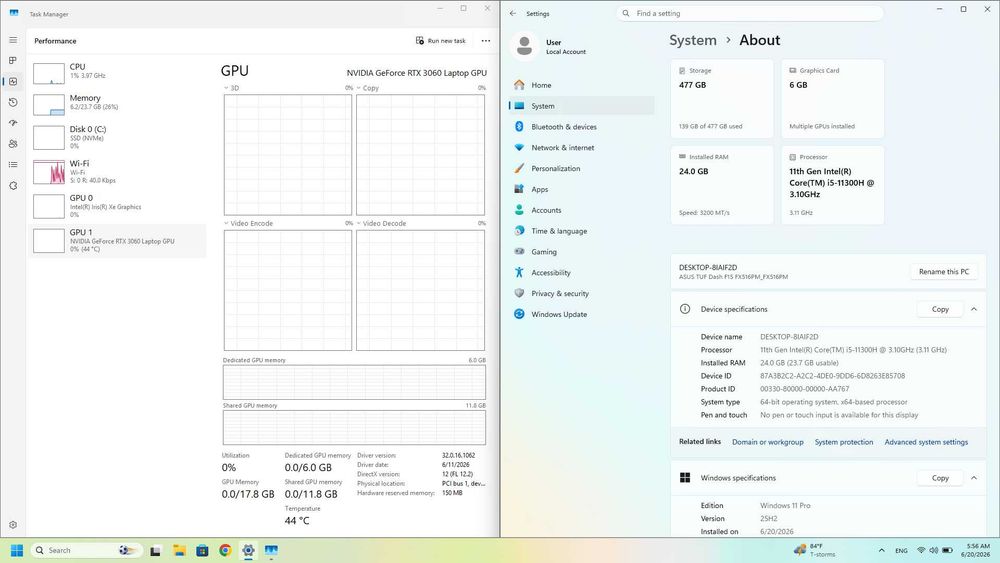Click the Dedicated GPU memory graph

click(x=354, y=382)
